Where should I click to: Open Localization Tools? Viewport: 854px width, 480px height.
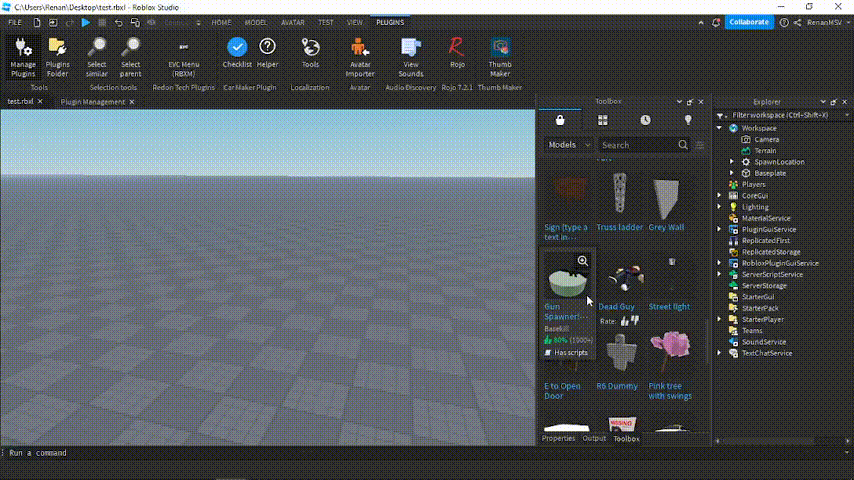[310, 53]
